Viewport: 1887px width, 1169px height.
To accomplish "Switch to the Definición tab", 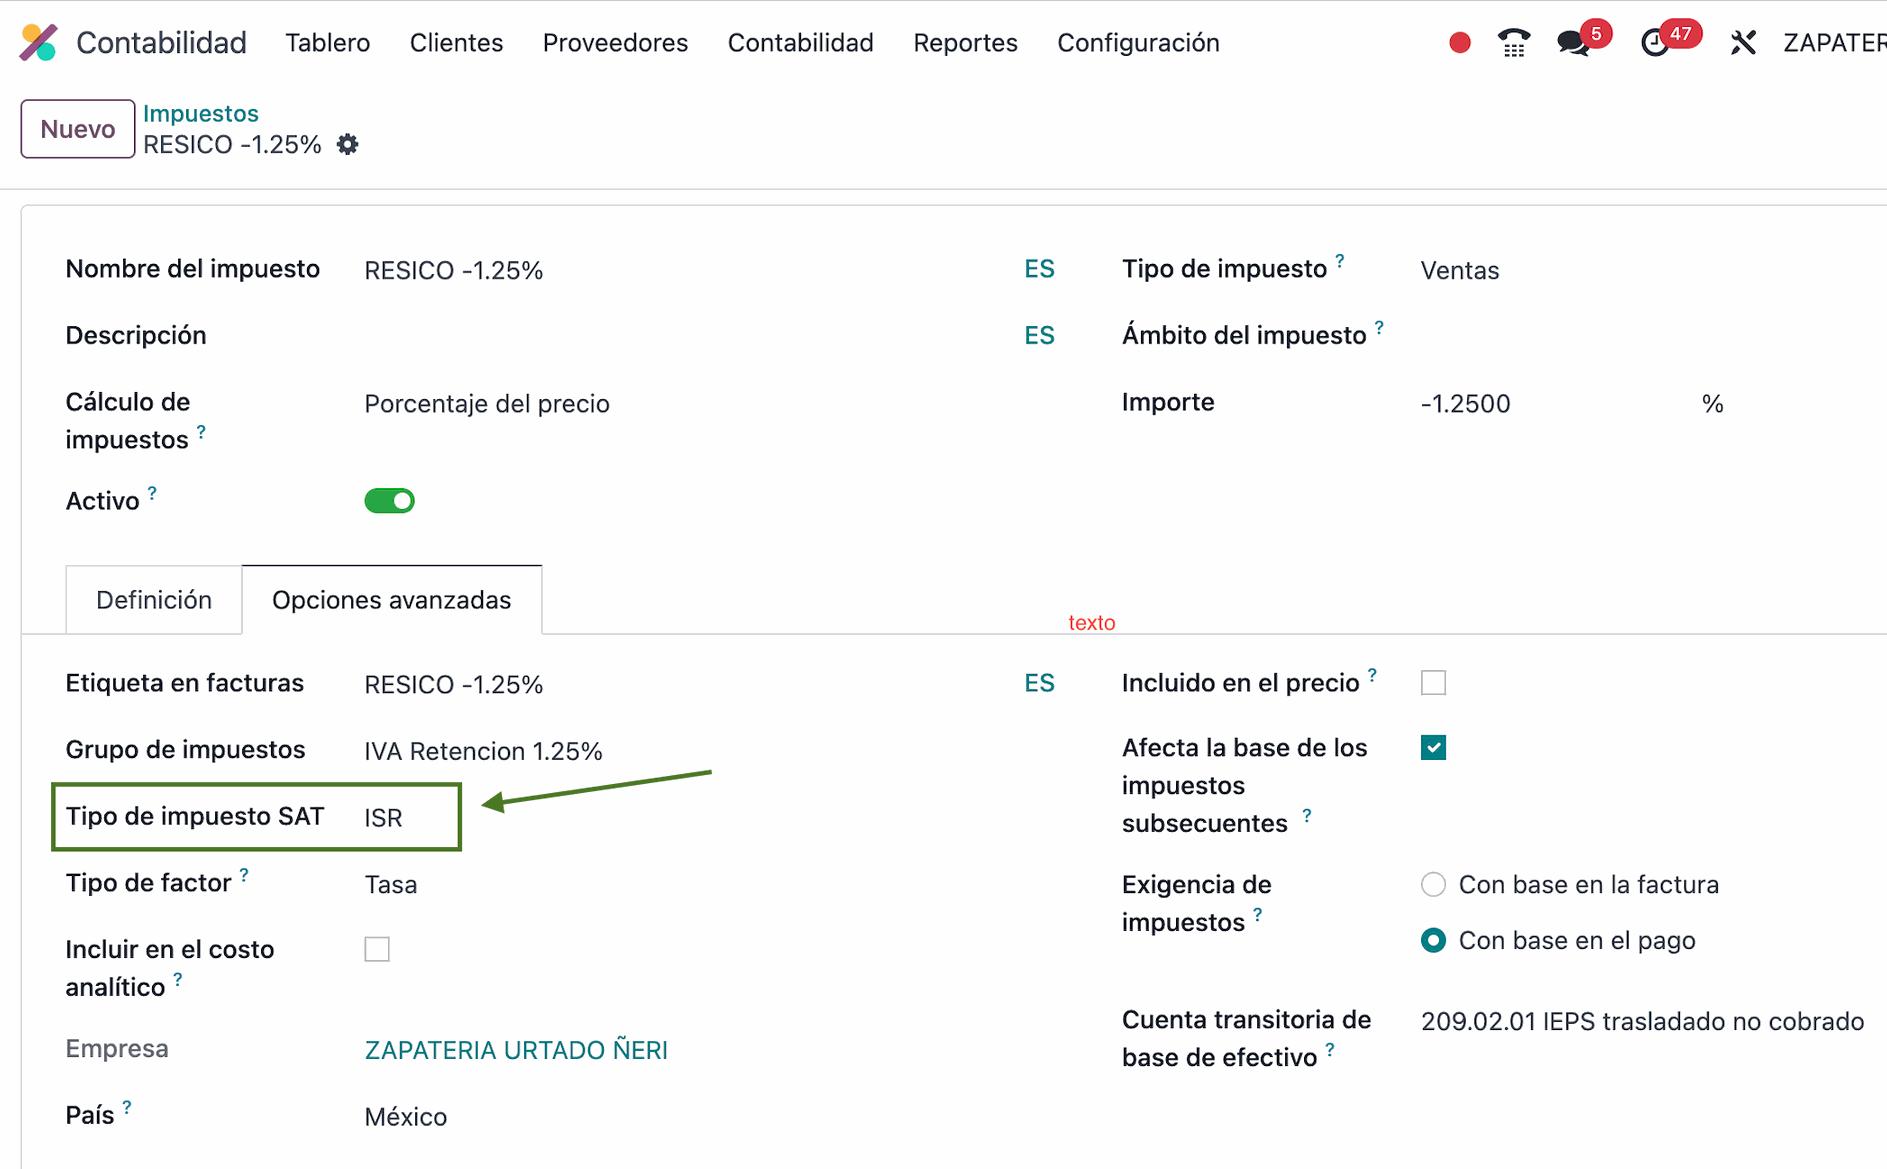I will tap(154, 600).
